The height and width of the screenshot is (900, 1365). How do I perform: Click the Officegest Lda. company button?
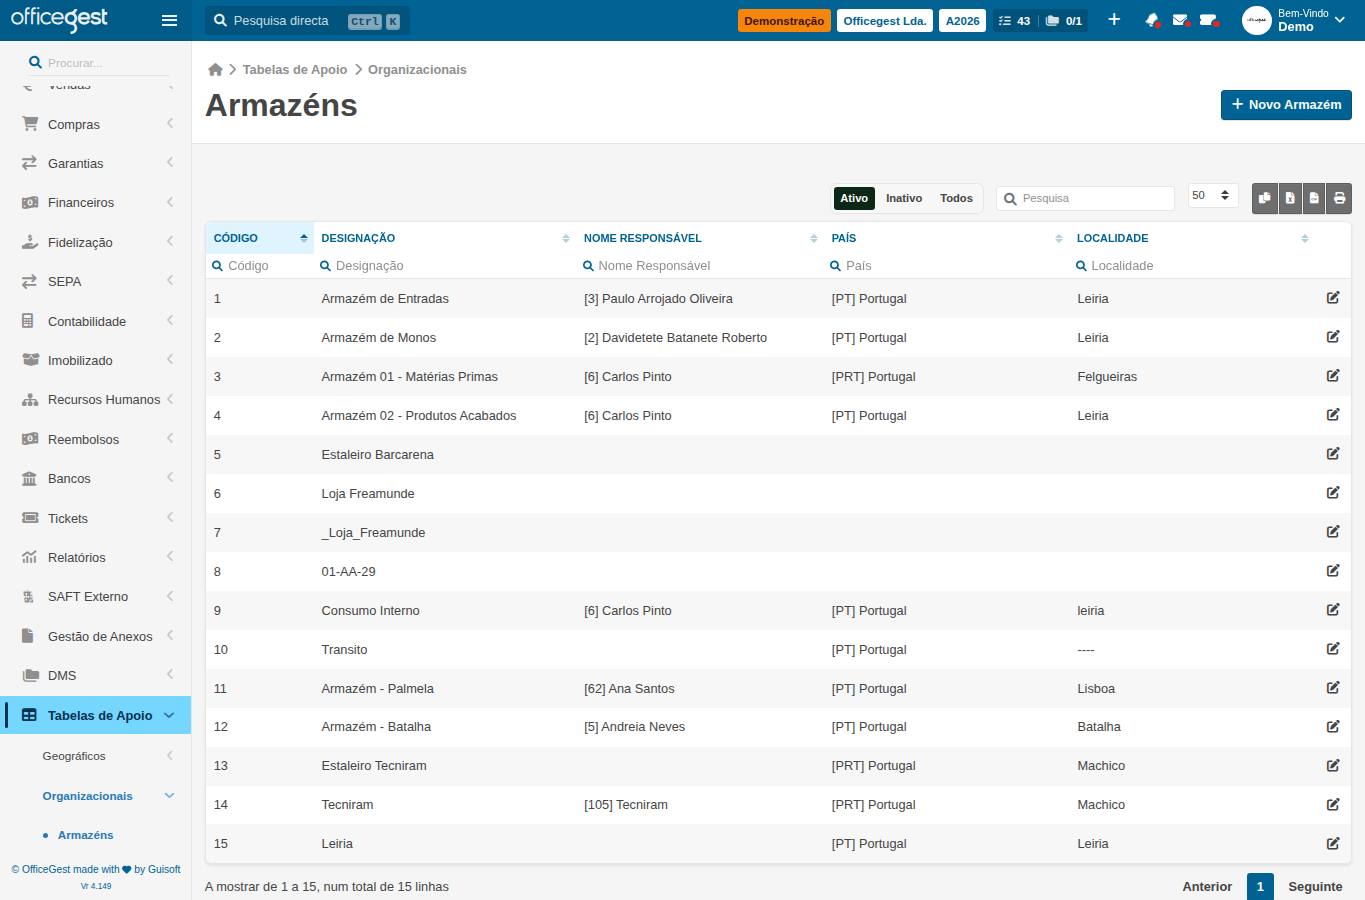(885, 21)
